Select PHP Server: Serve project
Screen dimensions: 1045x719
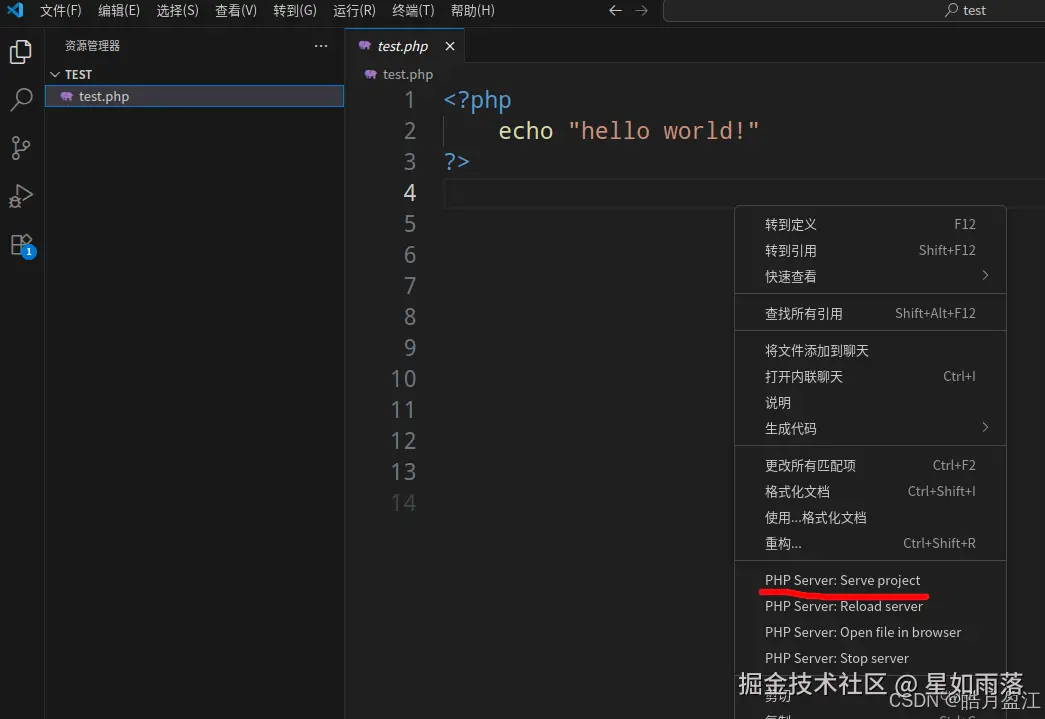coord(870,580)
